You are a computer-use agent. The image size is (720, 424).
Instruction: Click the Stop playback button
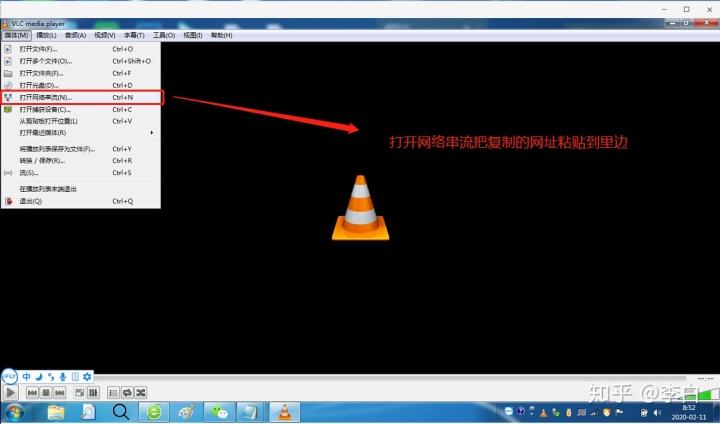point(46,393)
